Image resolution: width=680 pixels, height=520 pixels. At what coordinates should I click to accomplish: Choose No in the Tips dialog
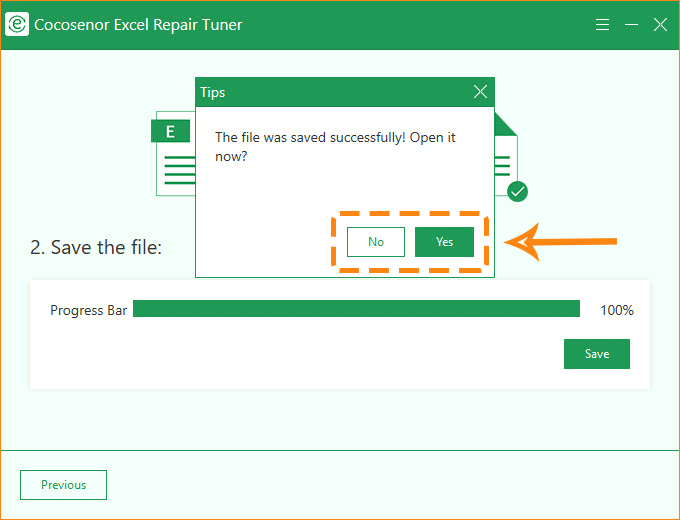[x=376, y=242]
